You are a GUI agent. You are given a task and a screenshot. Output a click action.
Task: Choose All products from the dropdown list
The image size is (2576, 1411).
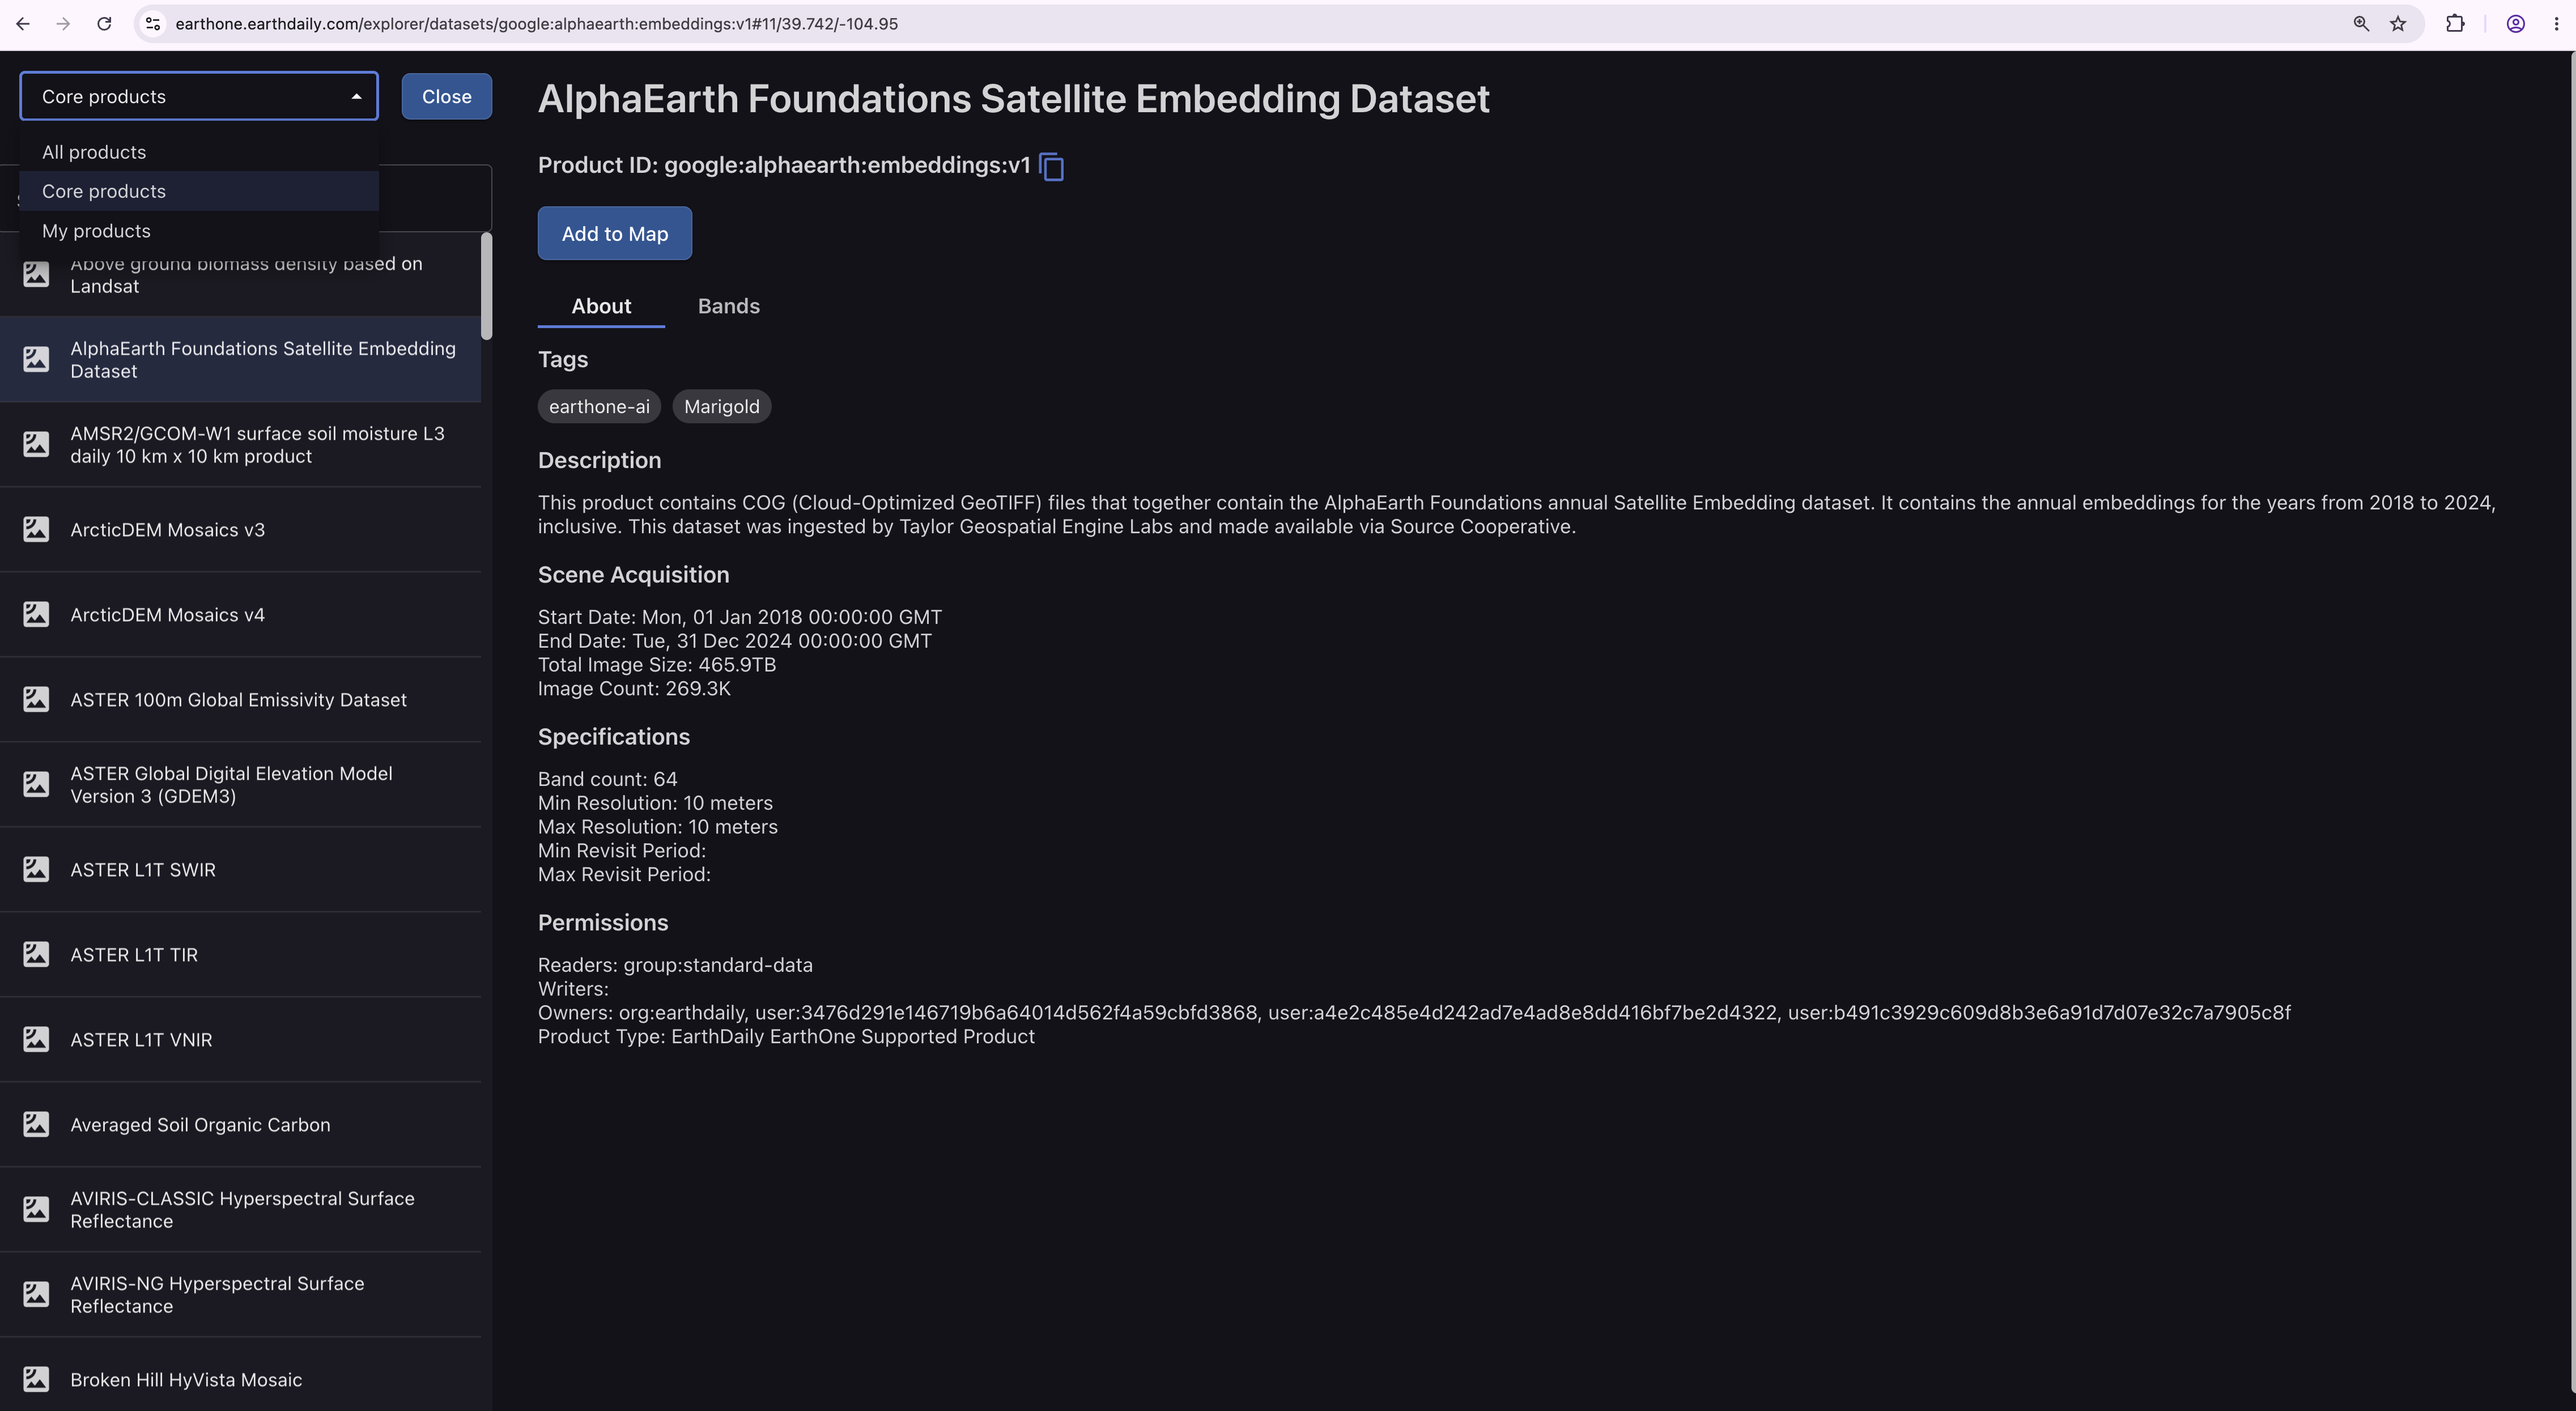[199, 152]
